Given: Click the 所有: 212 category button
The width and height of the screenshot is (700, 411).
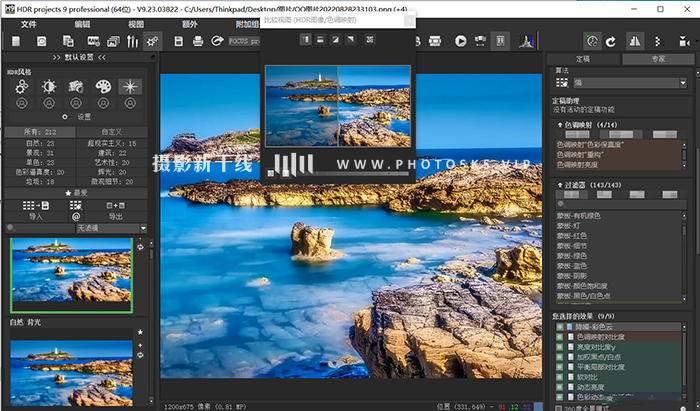Looking at the screenshot, I should (40, 132).
